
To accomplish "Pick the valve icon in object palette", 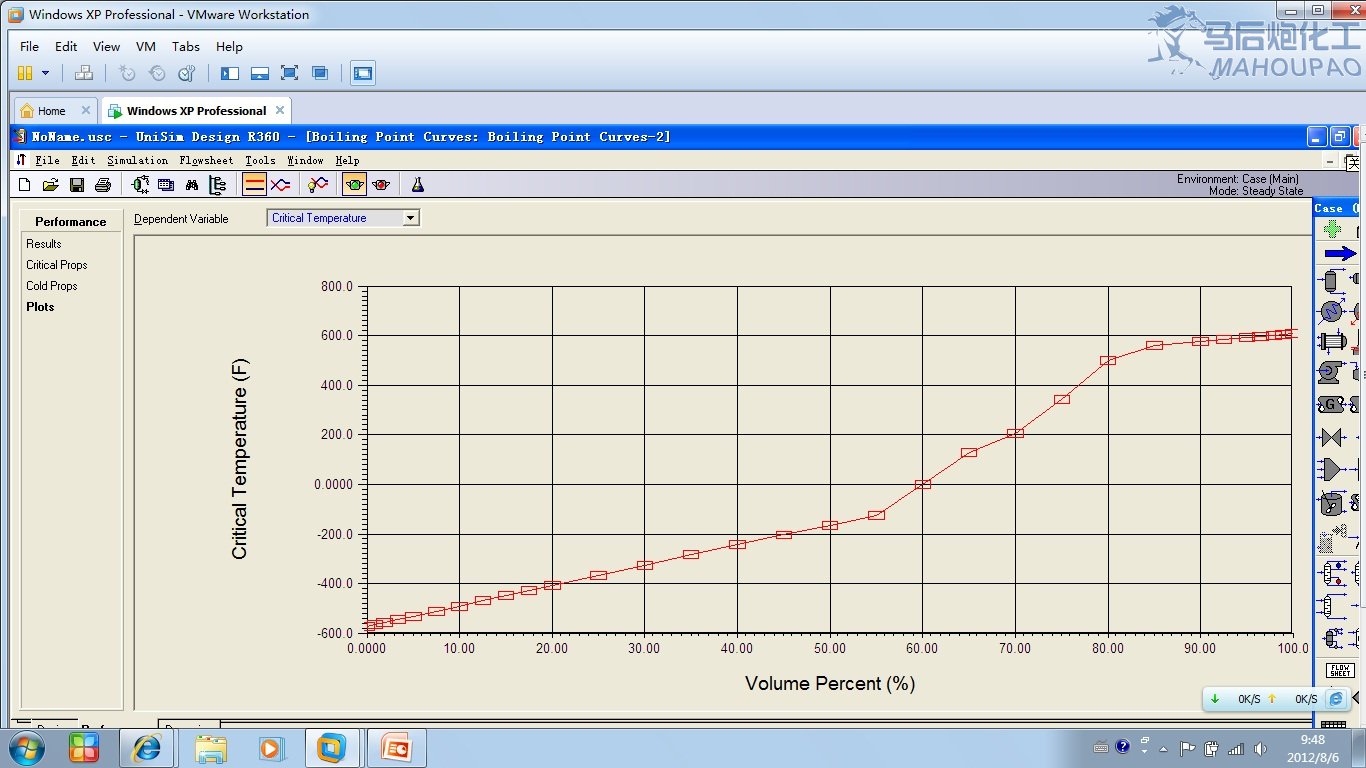I will (x=1331, y=438).
